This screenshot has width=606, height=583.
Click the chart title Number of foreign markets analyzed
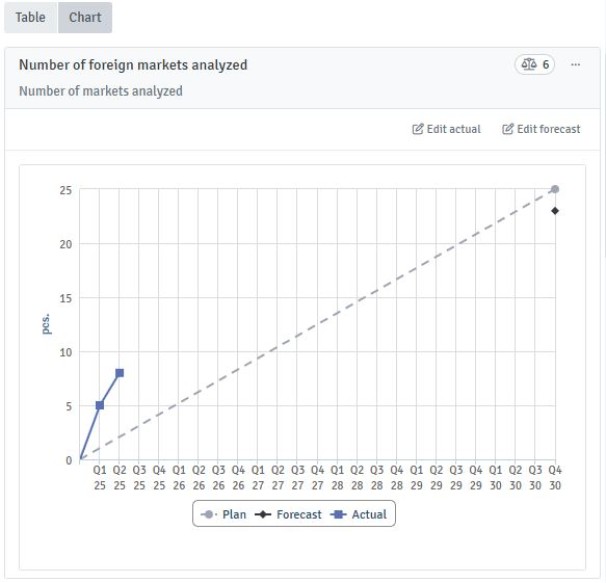pyautogui.click(x=133, y=64)
